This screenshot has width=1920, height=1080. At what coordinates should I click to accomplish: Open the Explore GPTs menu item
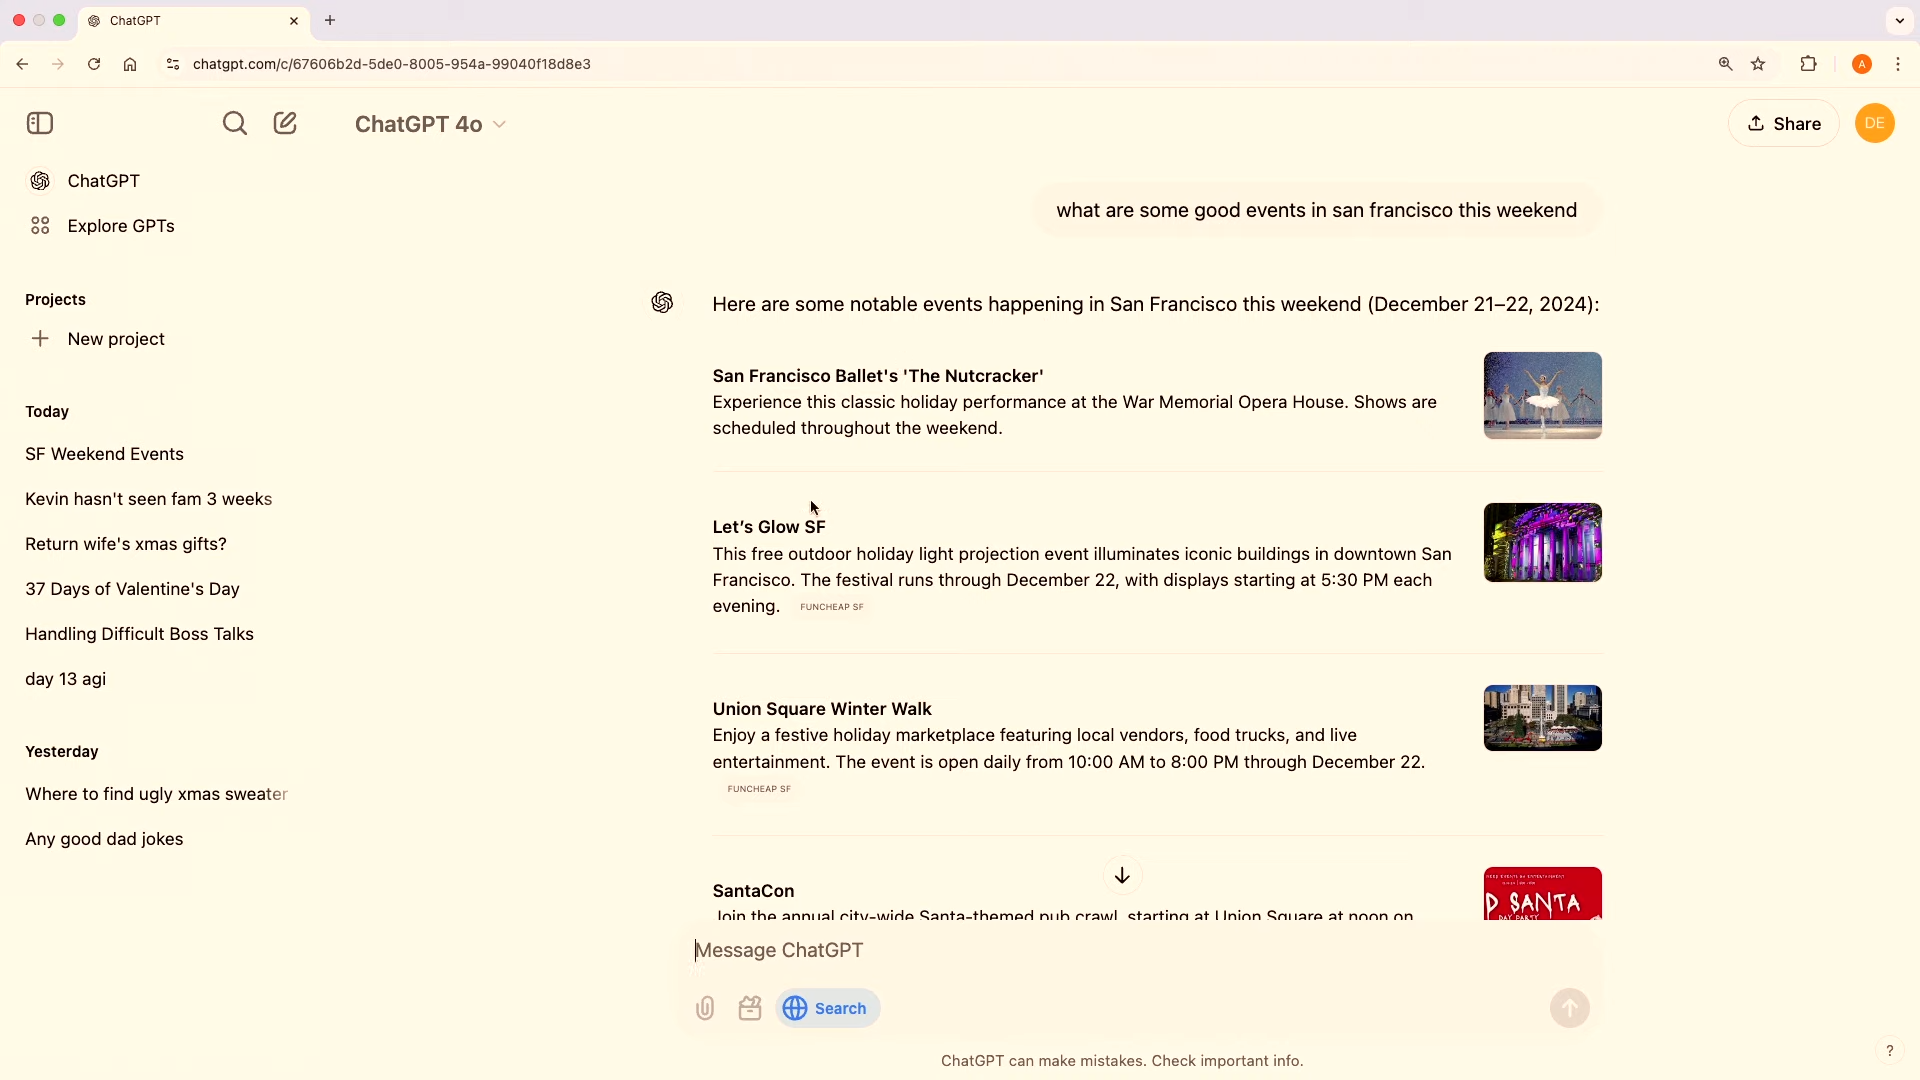tap(121, 225)
